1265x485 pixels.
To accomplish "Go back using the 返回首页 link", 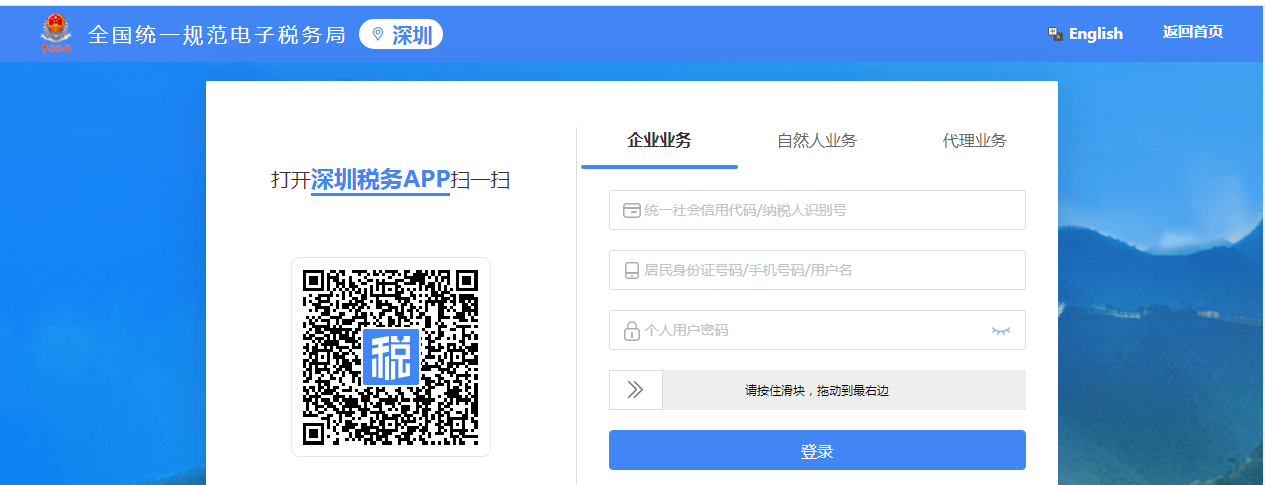I will coord(1192,32).
